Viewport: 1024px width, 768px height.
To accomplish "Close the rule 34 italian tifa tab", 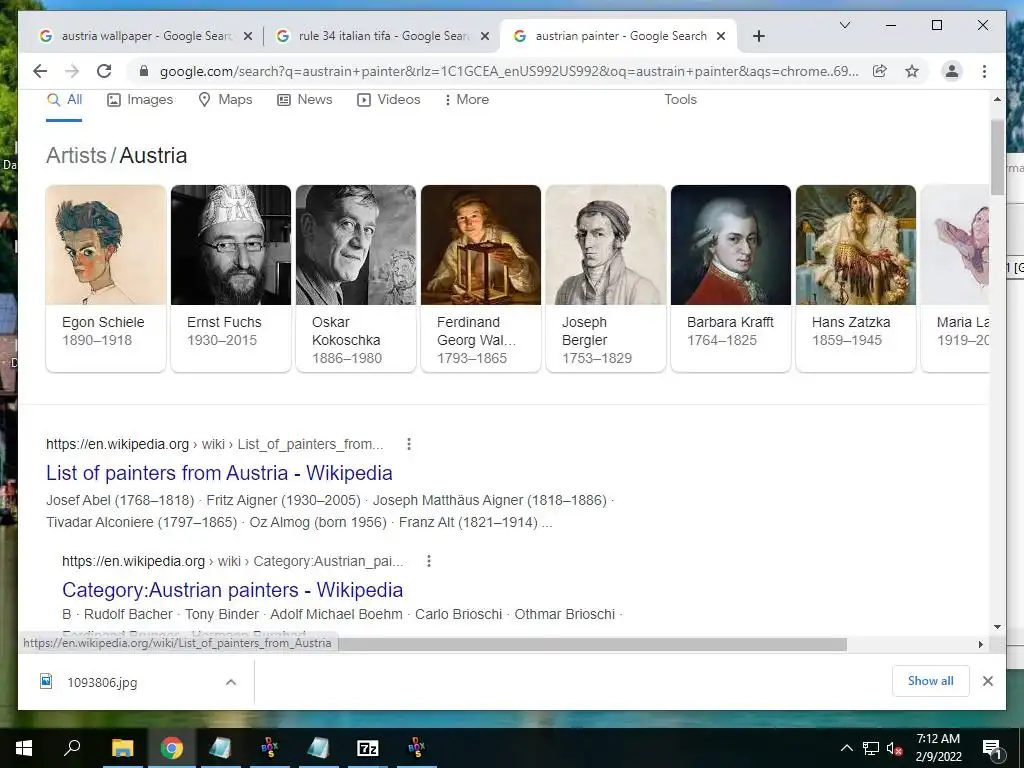I will tap(485, 36).
